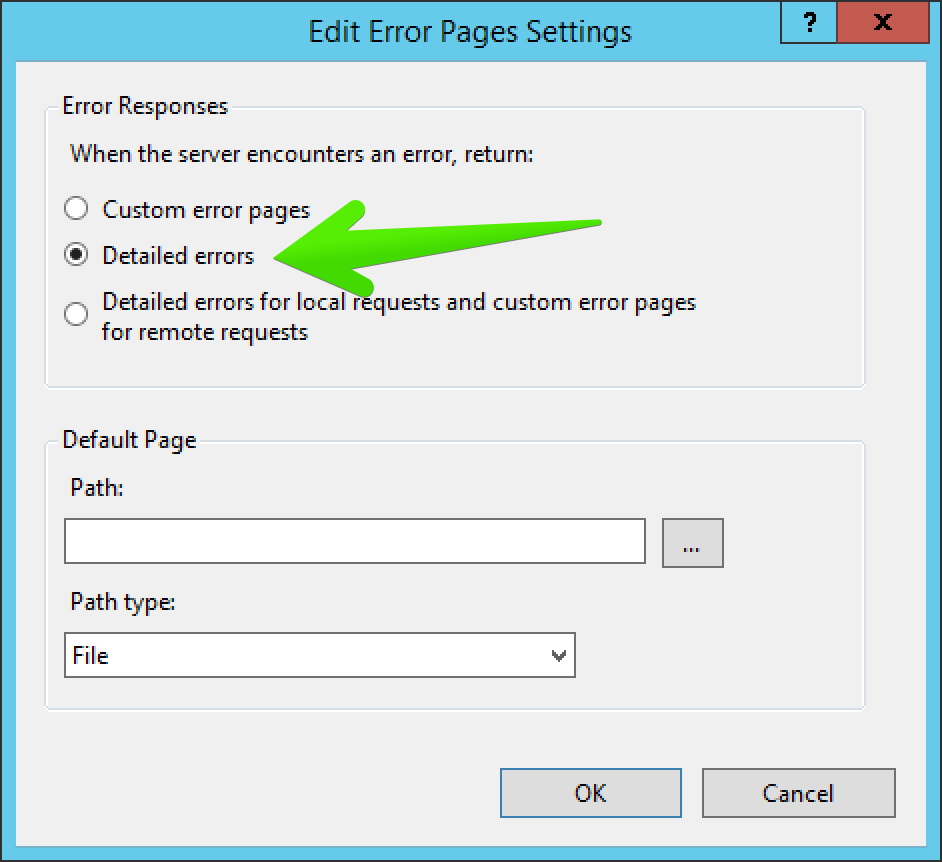Click the Error Responses group heading
Image resolution: width=942 pixels, height=862 pixels.
pos(145,106)
